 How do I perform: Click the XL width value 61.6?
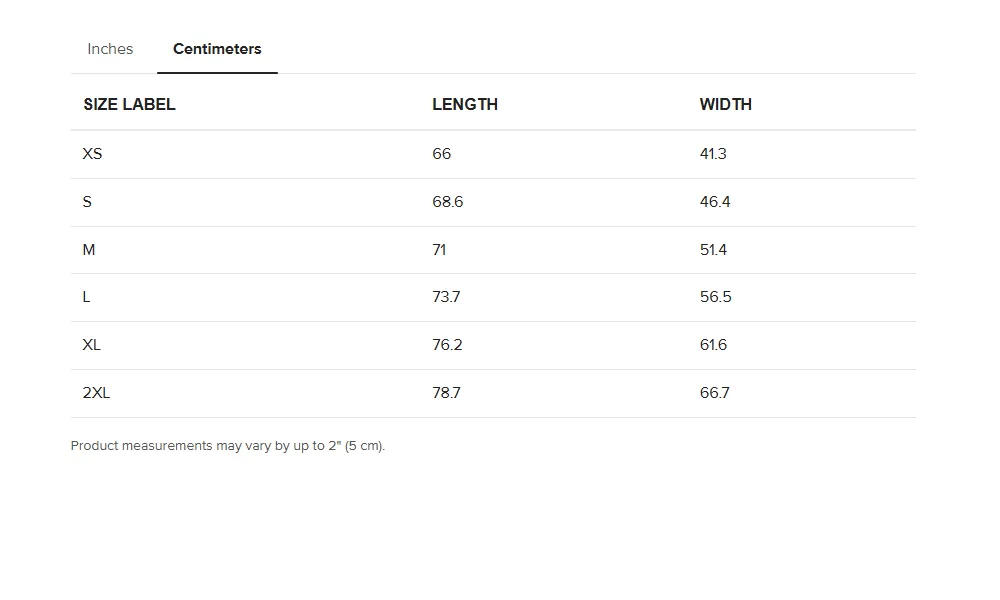(x=713, y=345)
